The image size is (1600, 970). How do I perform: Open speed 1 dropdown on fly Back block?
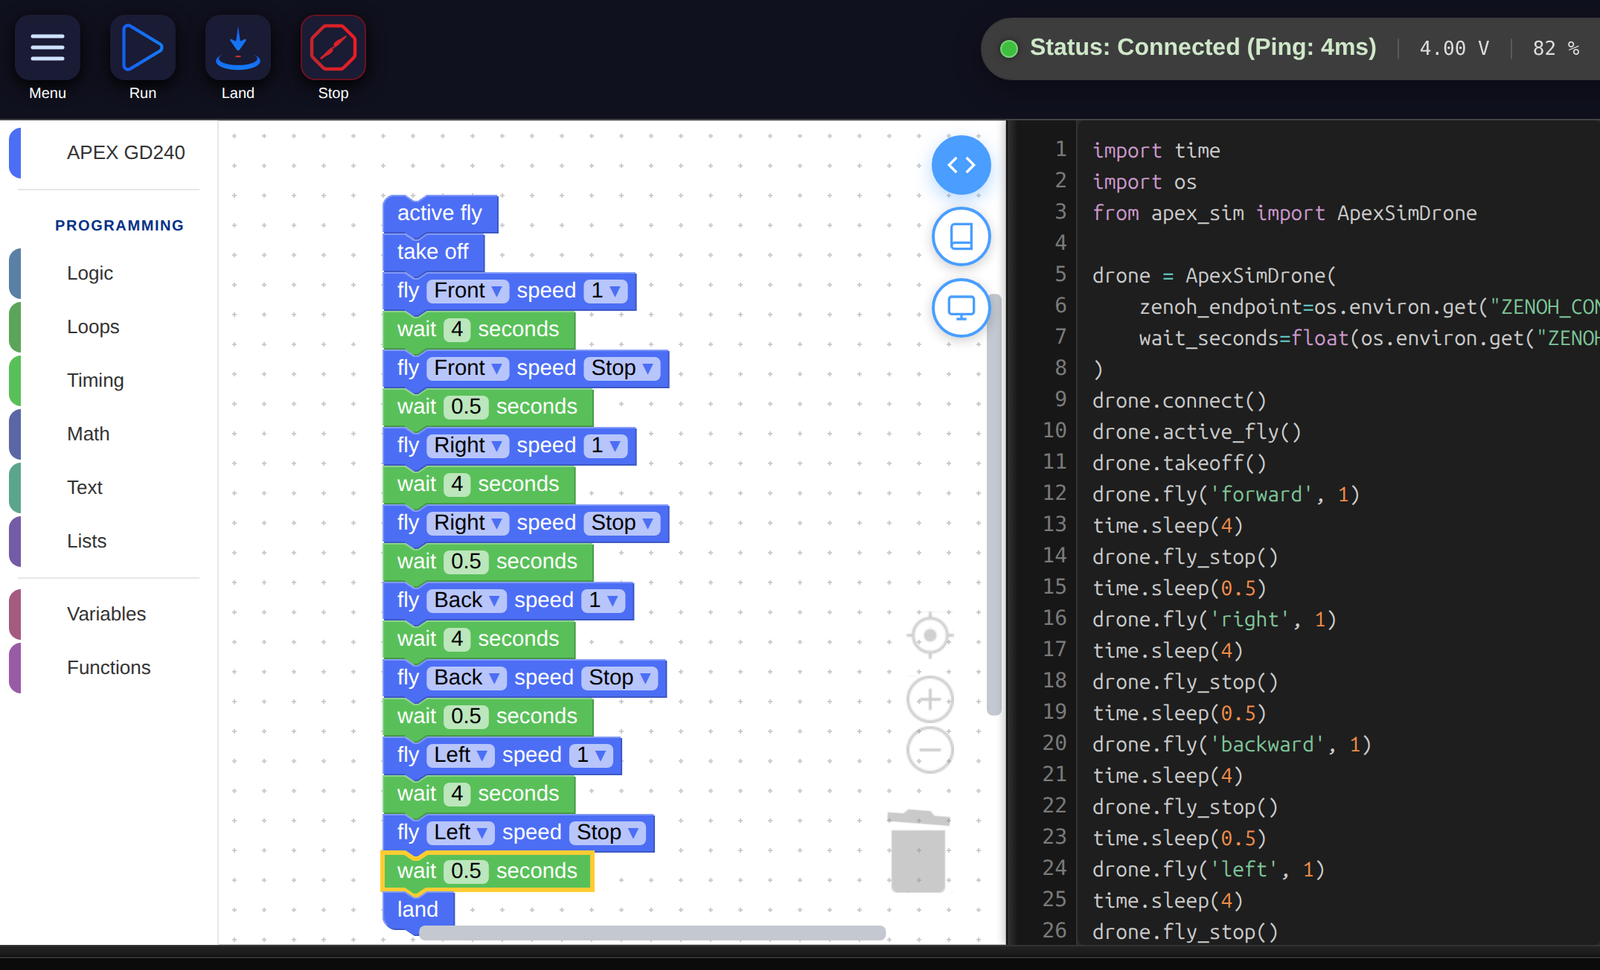[x=604, y=600]
